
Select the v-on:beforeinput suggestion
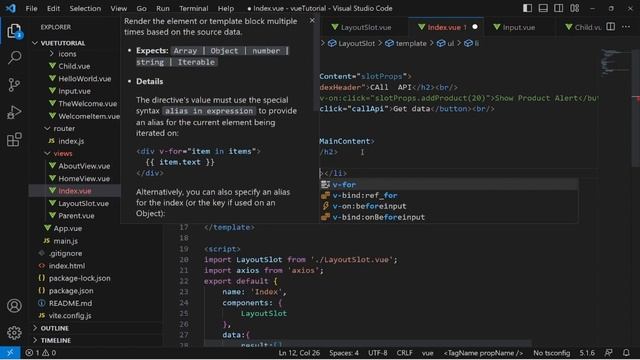click(449, 206)
